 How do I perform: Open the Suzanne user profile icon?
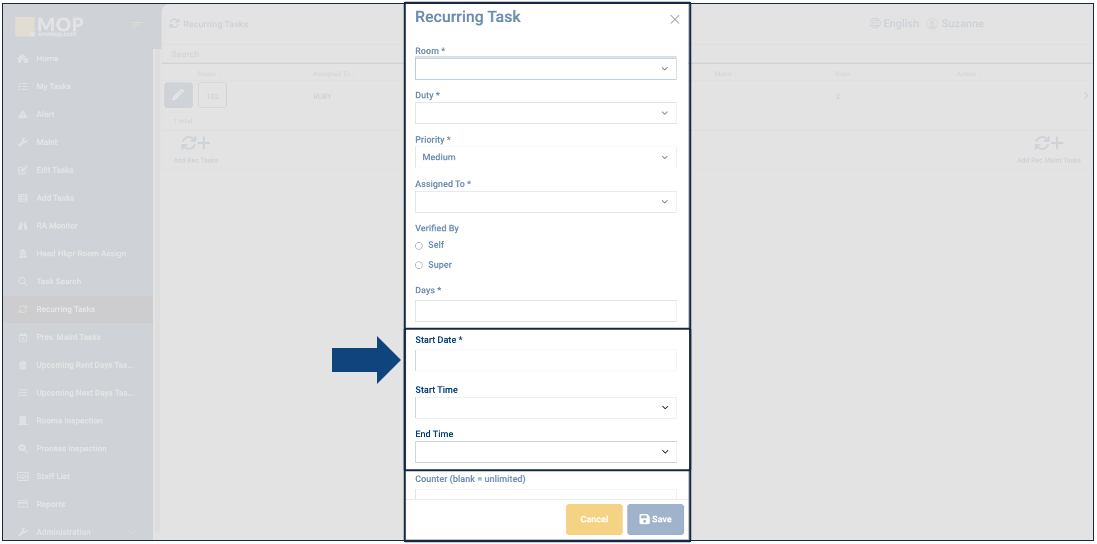[x=932, y=23]
